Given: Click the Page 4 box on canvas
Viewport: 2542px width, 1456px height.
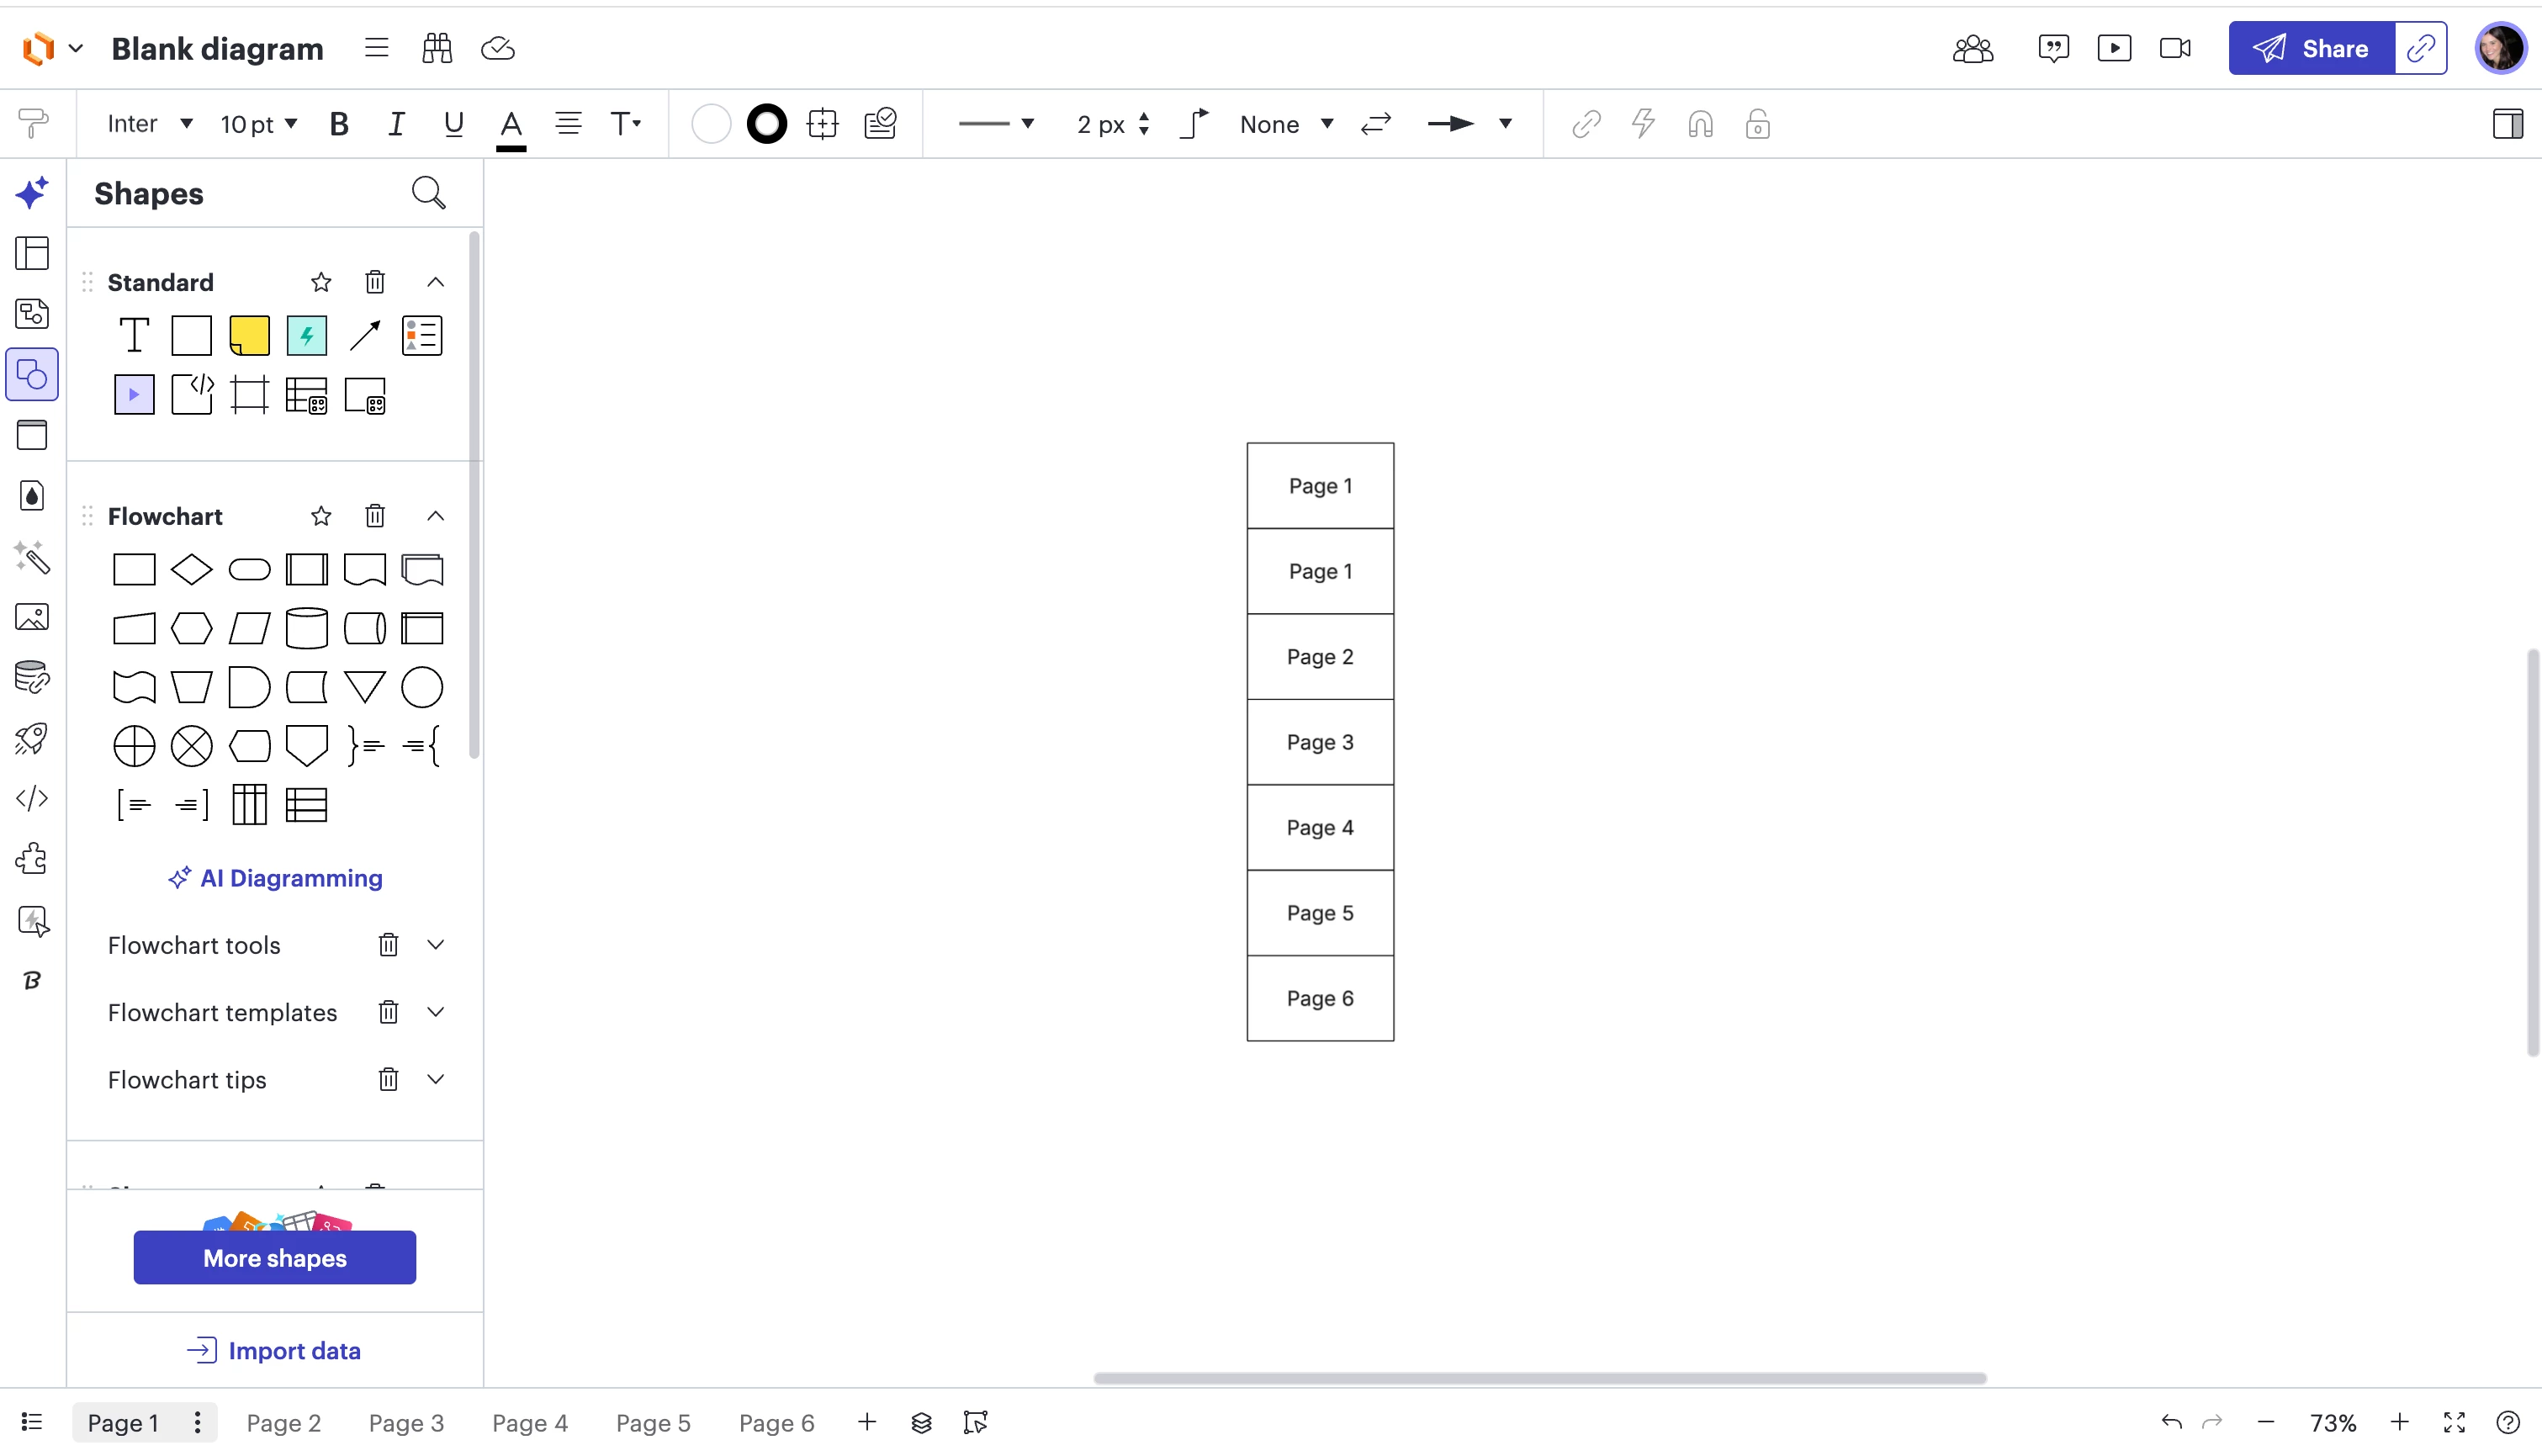Looking at the screenshot, I should point(1319,827).
